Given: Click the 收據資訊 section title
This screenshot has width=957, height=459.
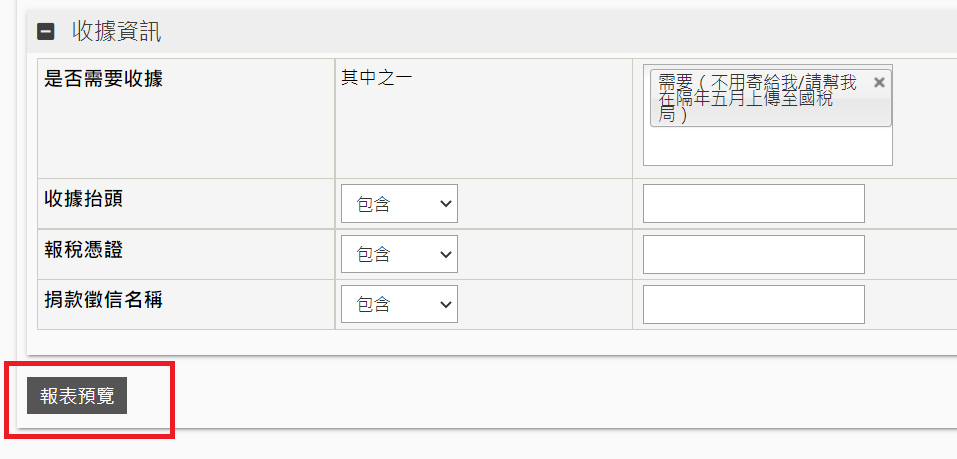Looking at the screenshot, I should coord(117,31).
